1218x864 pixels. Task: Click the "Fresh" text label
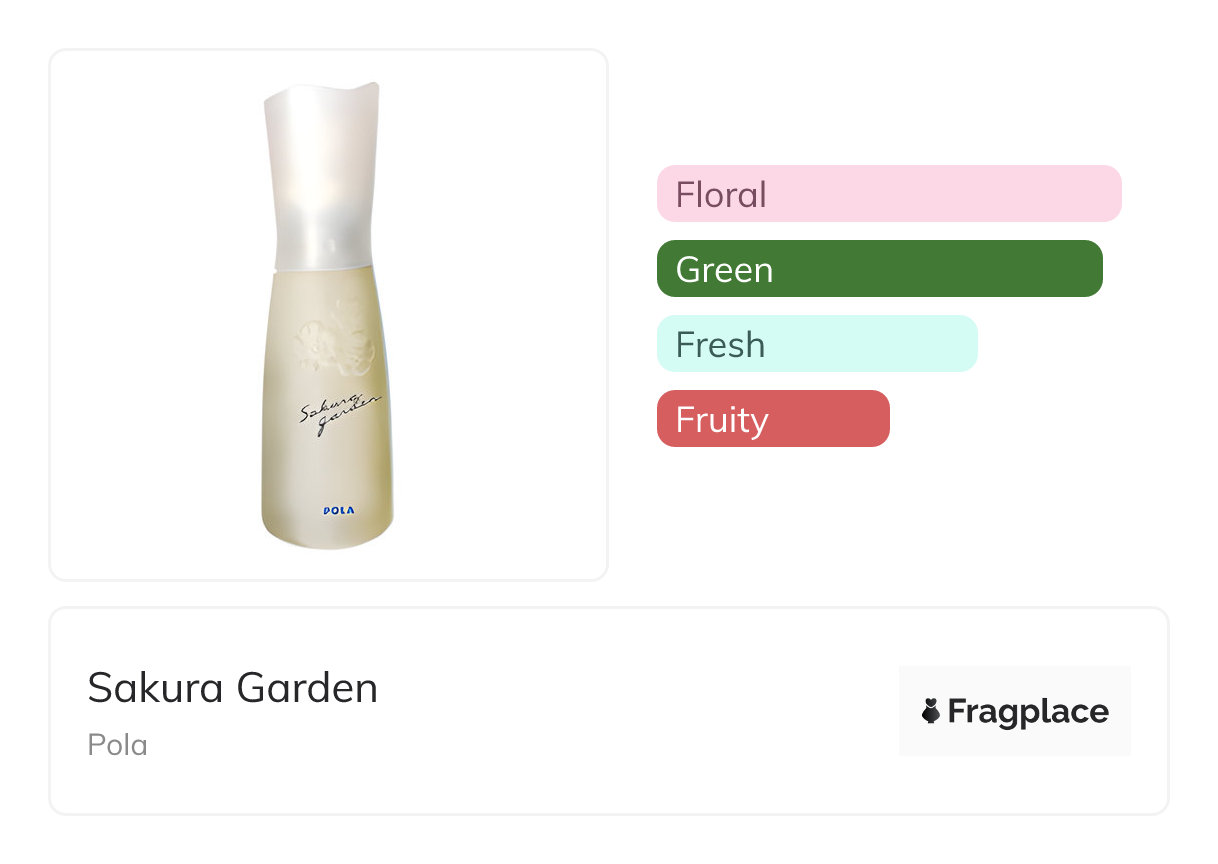[720, 345]
